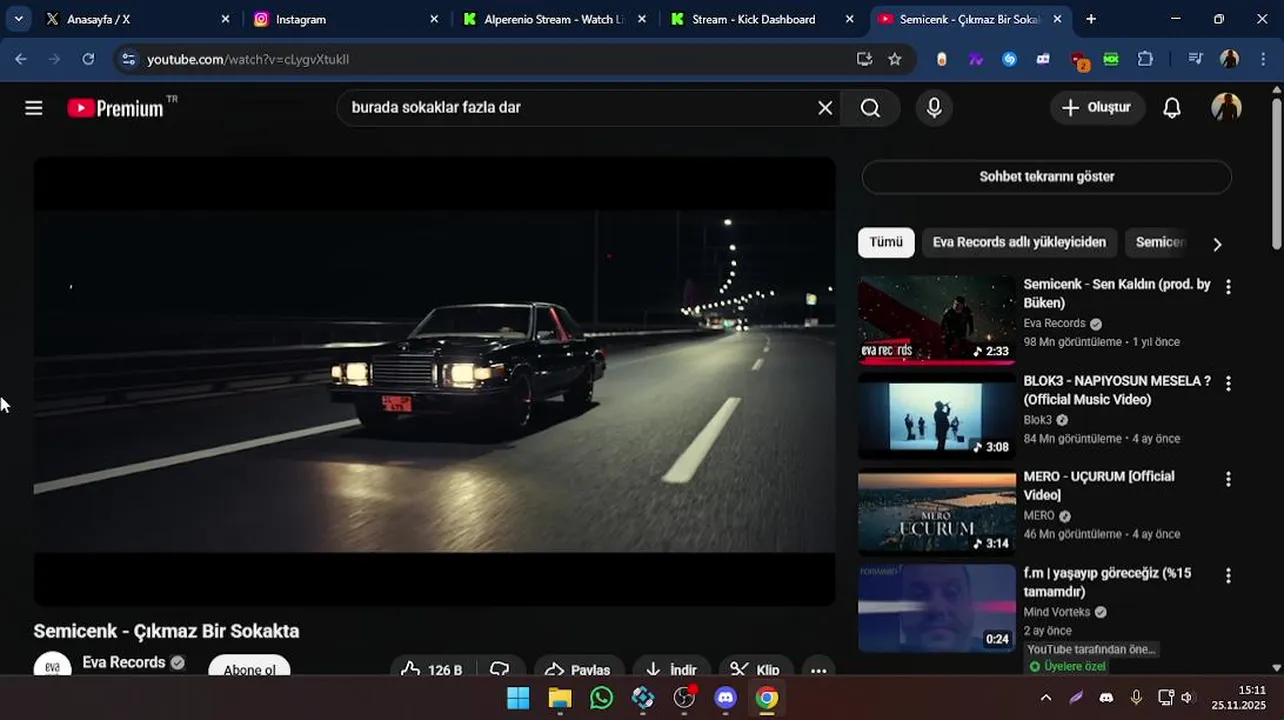Open options for MERO UÇURUM video

tap(1228, 479)
